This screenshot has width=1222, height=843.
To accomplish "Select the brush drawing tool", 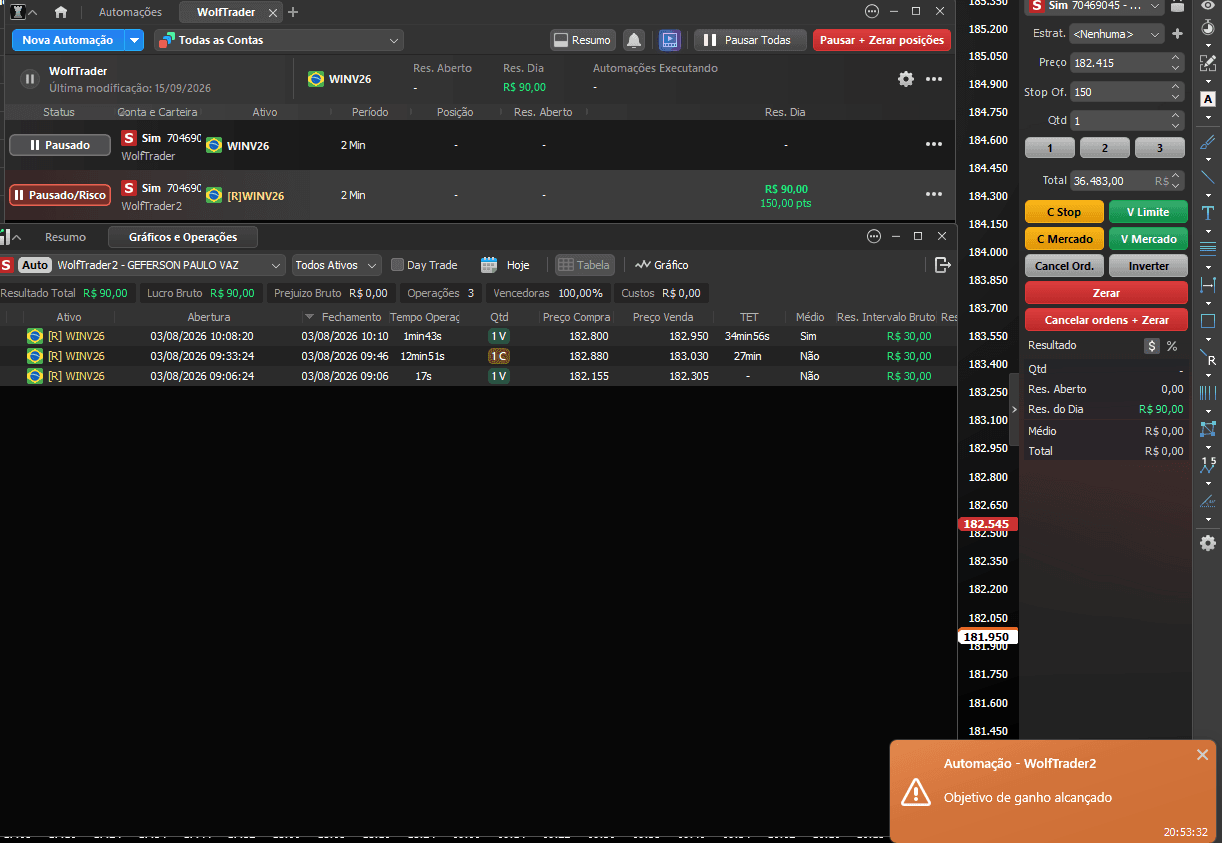I will tap(1208, 141).
